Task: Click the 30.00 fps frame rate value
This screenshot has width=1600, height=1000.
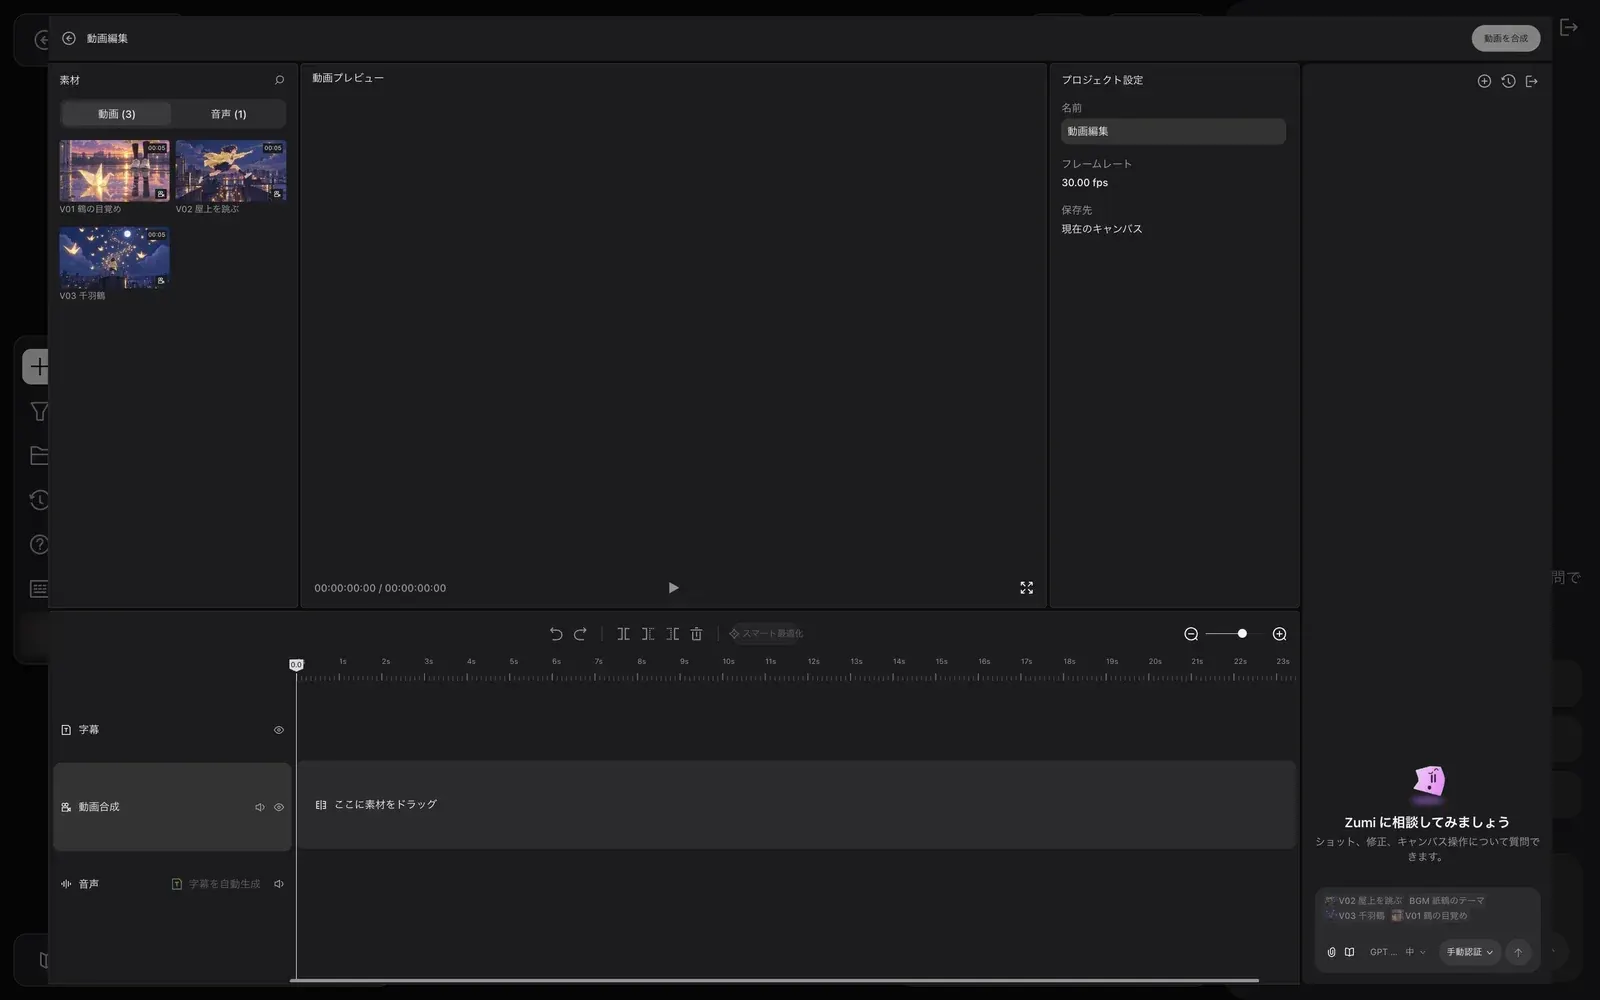Action: pyautogui.click(x=1085, y=183)
